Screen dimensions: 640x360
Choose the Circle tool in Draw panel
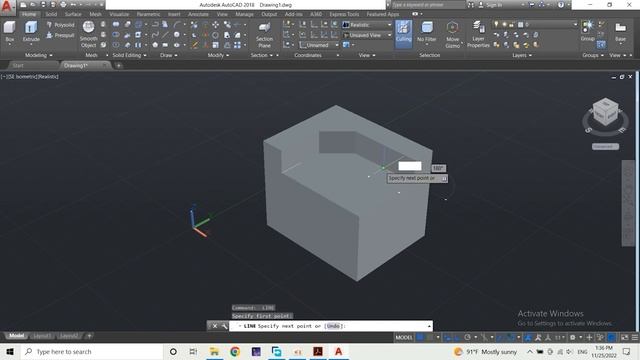tap(177, 35)
